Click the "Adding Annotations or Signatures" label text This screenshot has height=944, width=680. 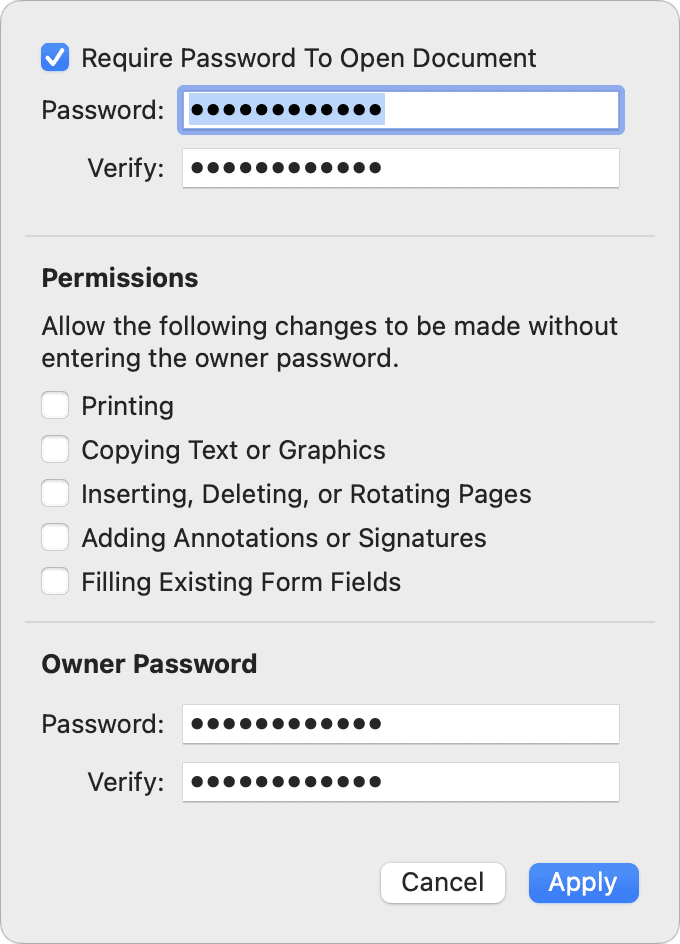pos(284,538)
